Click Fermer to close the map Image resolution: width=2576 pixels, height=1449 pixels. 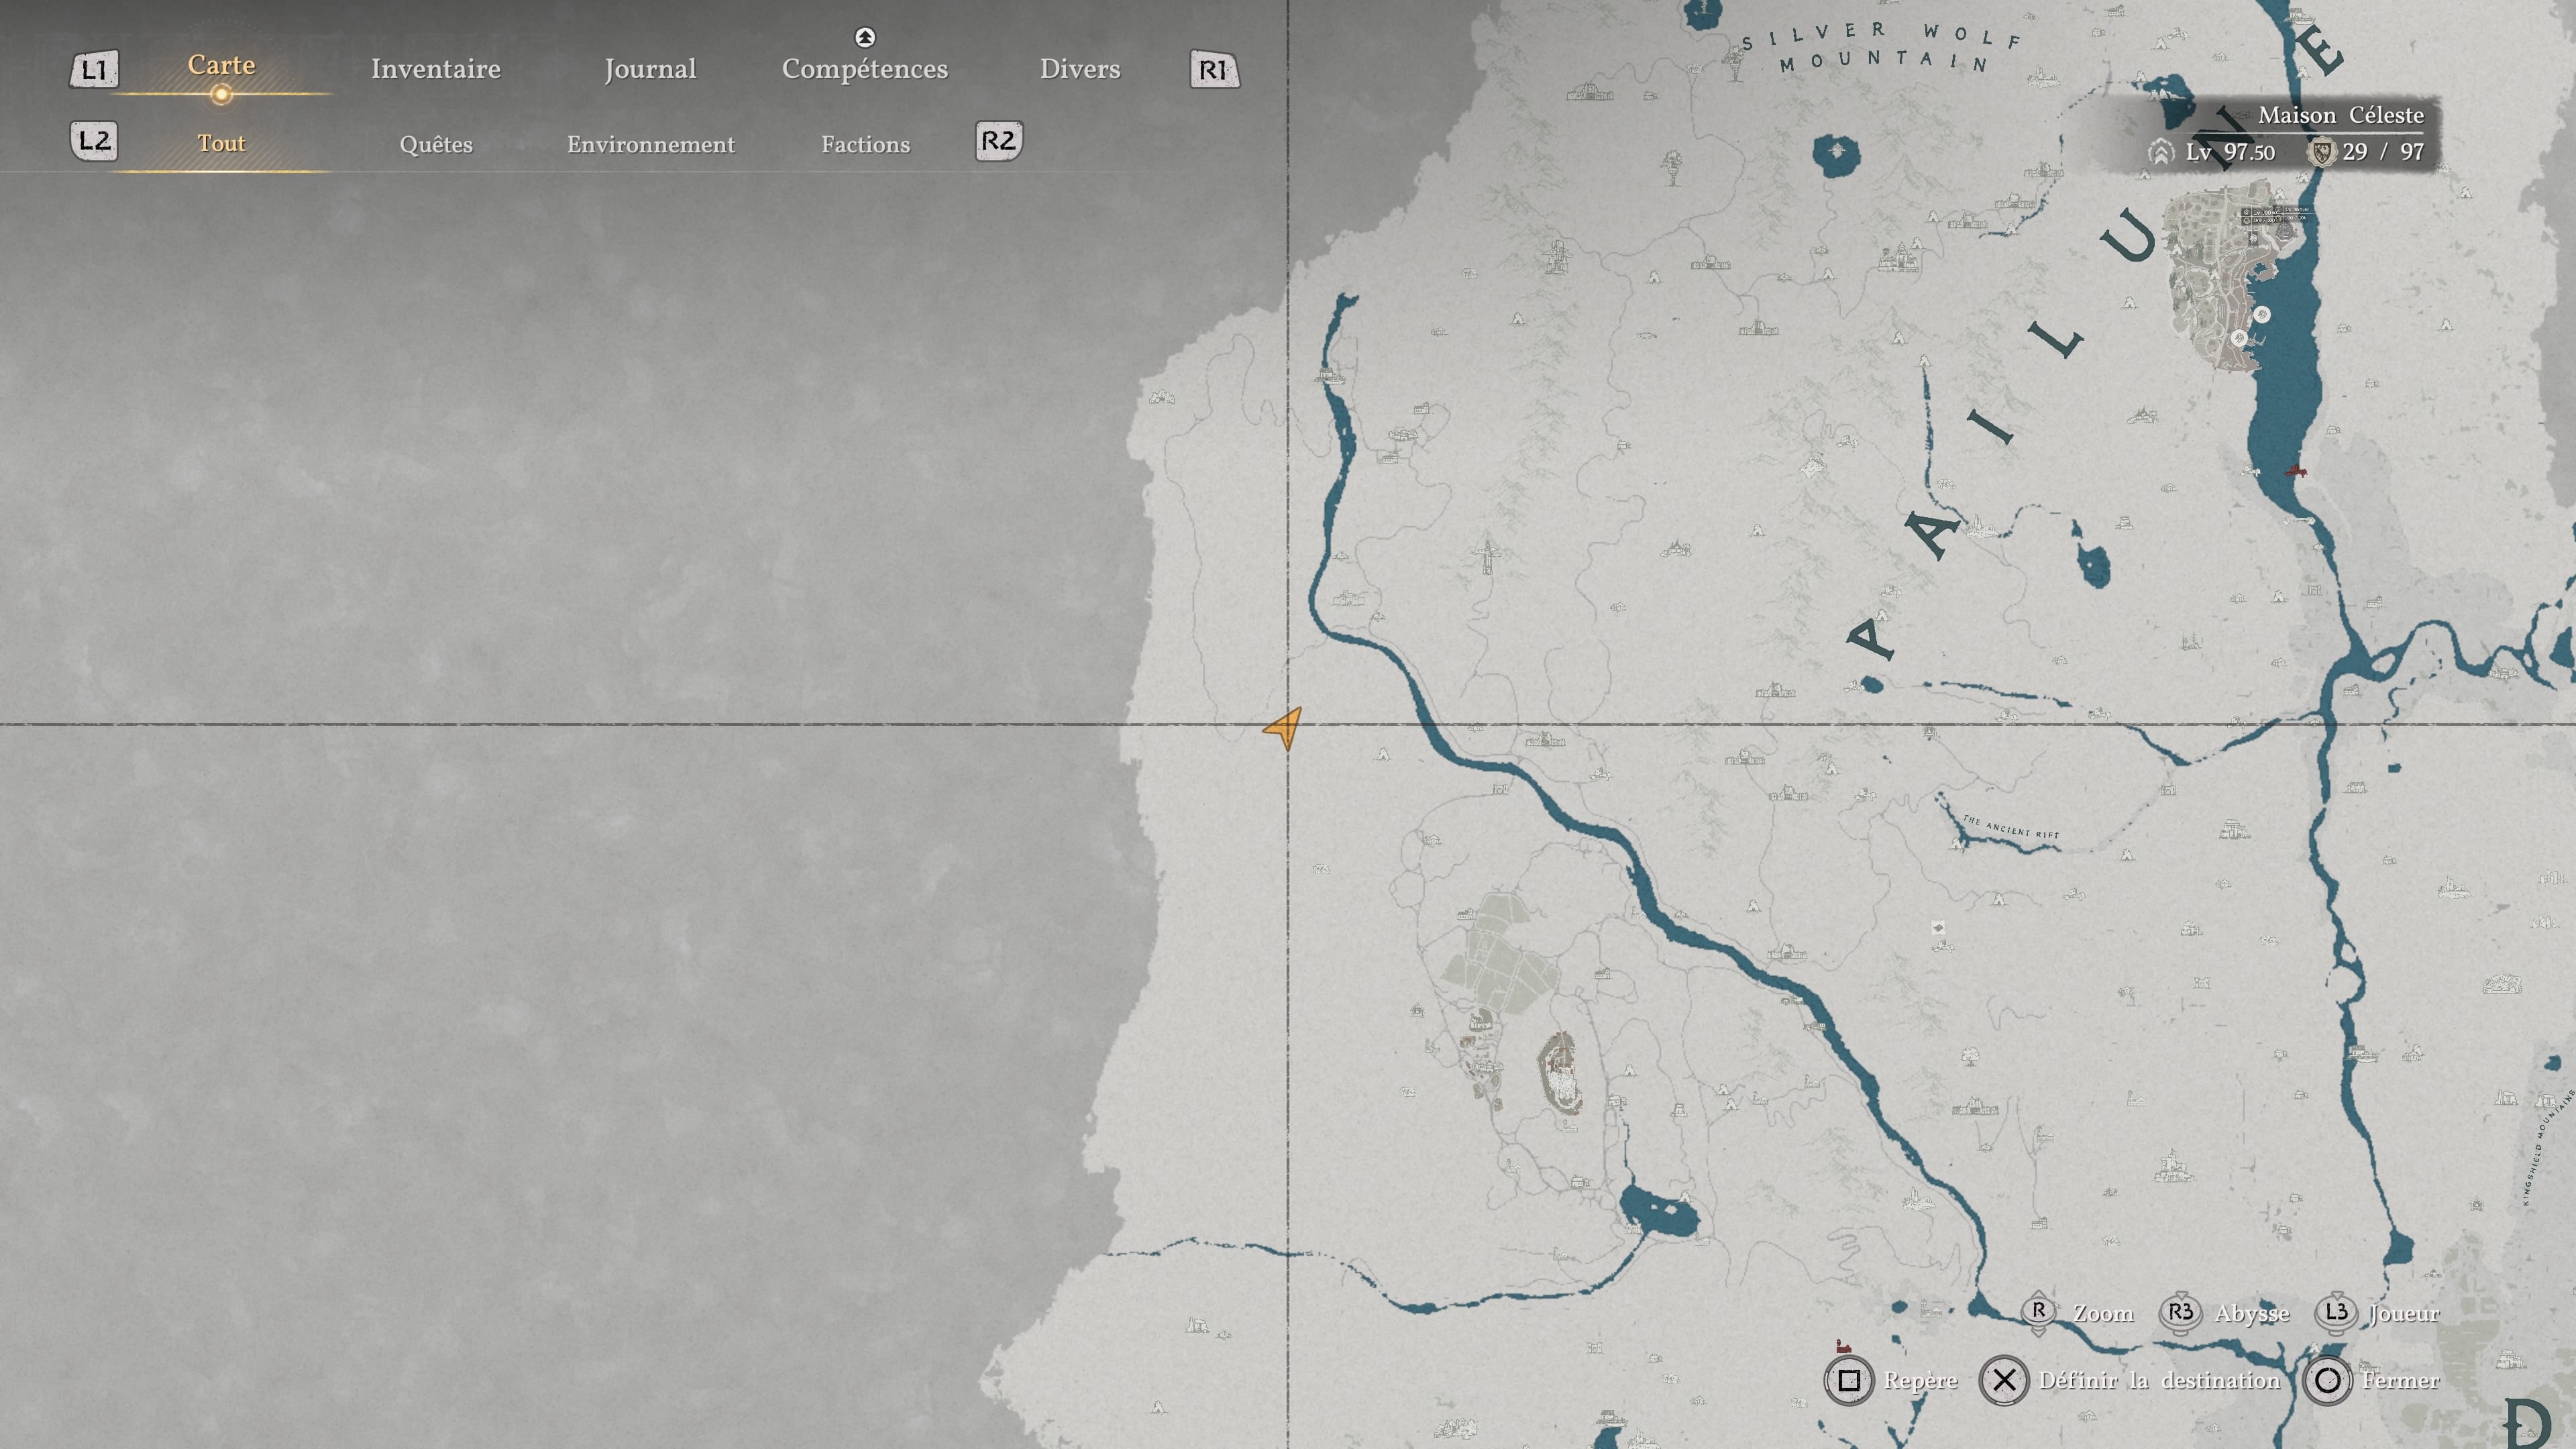click(x=2401, y=1381)
